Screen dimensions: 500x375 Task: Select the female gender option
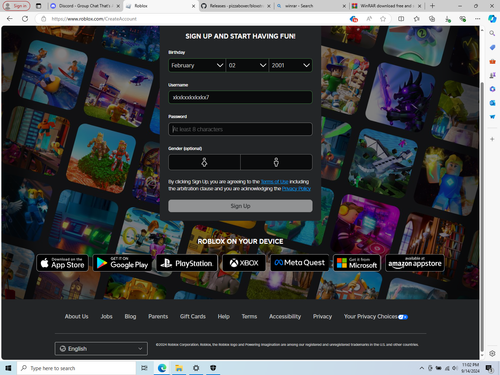(x=204, y=162)
